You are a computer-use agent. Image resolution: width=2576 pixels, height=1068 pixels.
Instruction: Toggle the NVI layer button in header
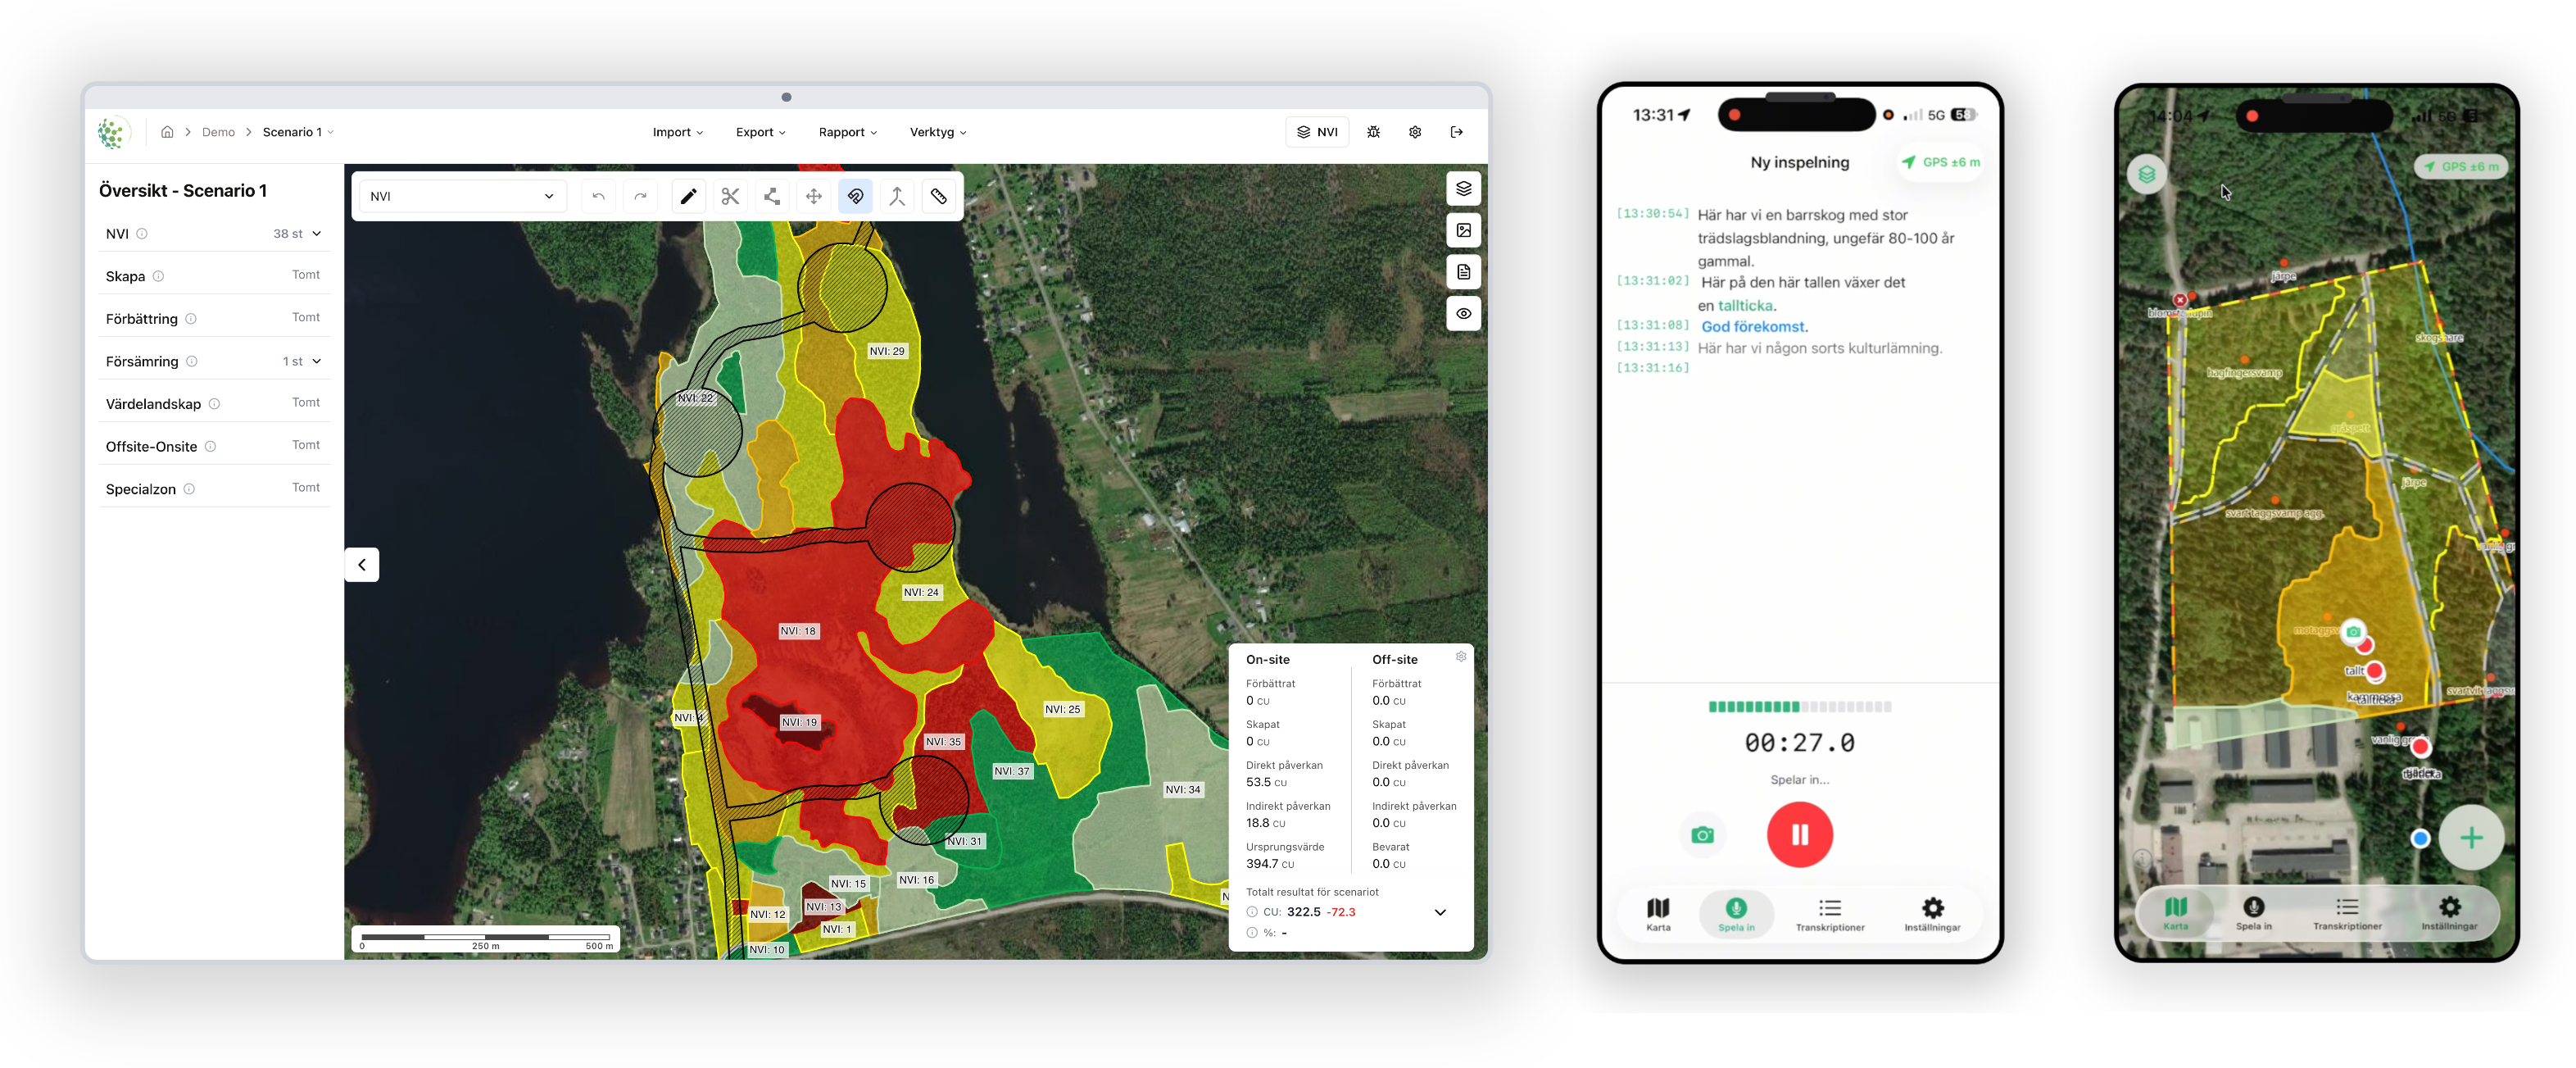tap(1317, 132)
